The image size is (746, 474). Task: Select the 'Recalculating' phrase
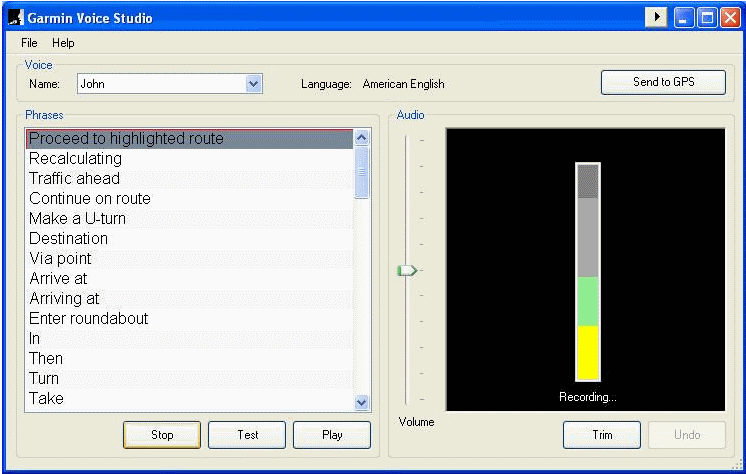point(76,158)
